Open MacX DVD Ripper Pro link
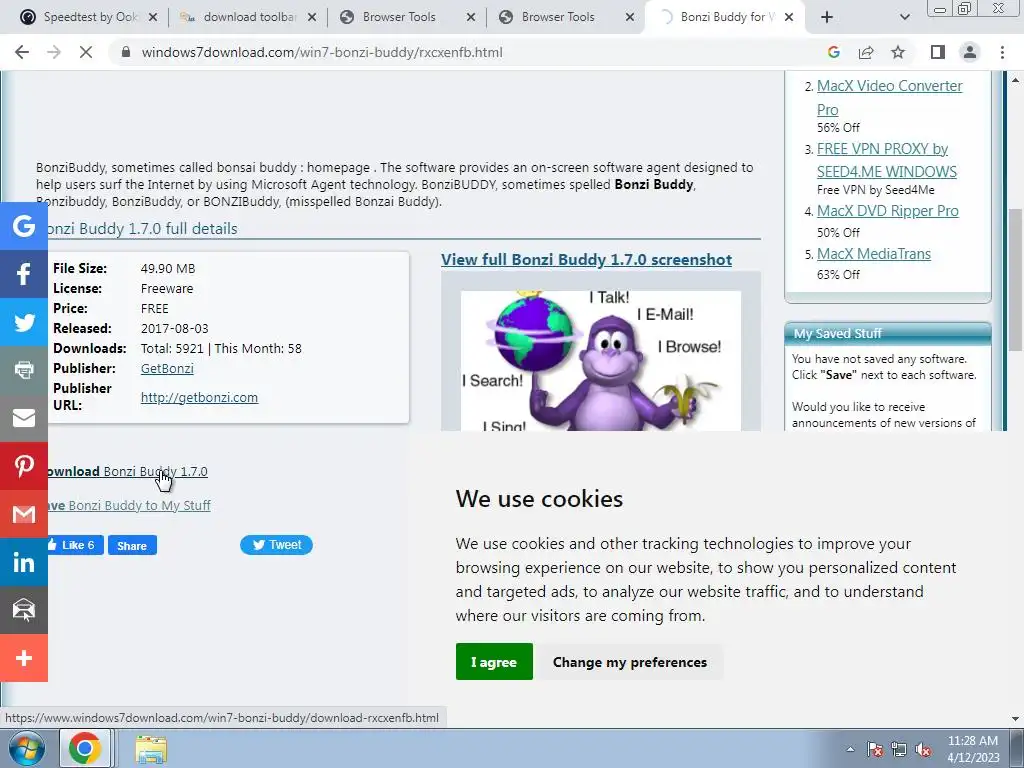 click(888, 211)
